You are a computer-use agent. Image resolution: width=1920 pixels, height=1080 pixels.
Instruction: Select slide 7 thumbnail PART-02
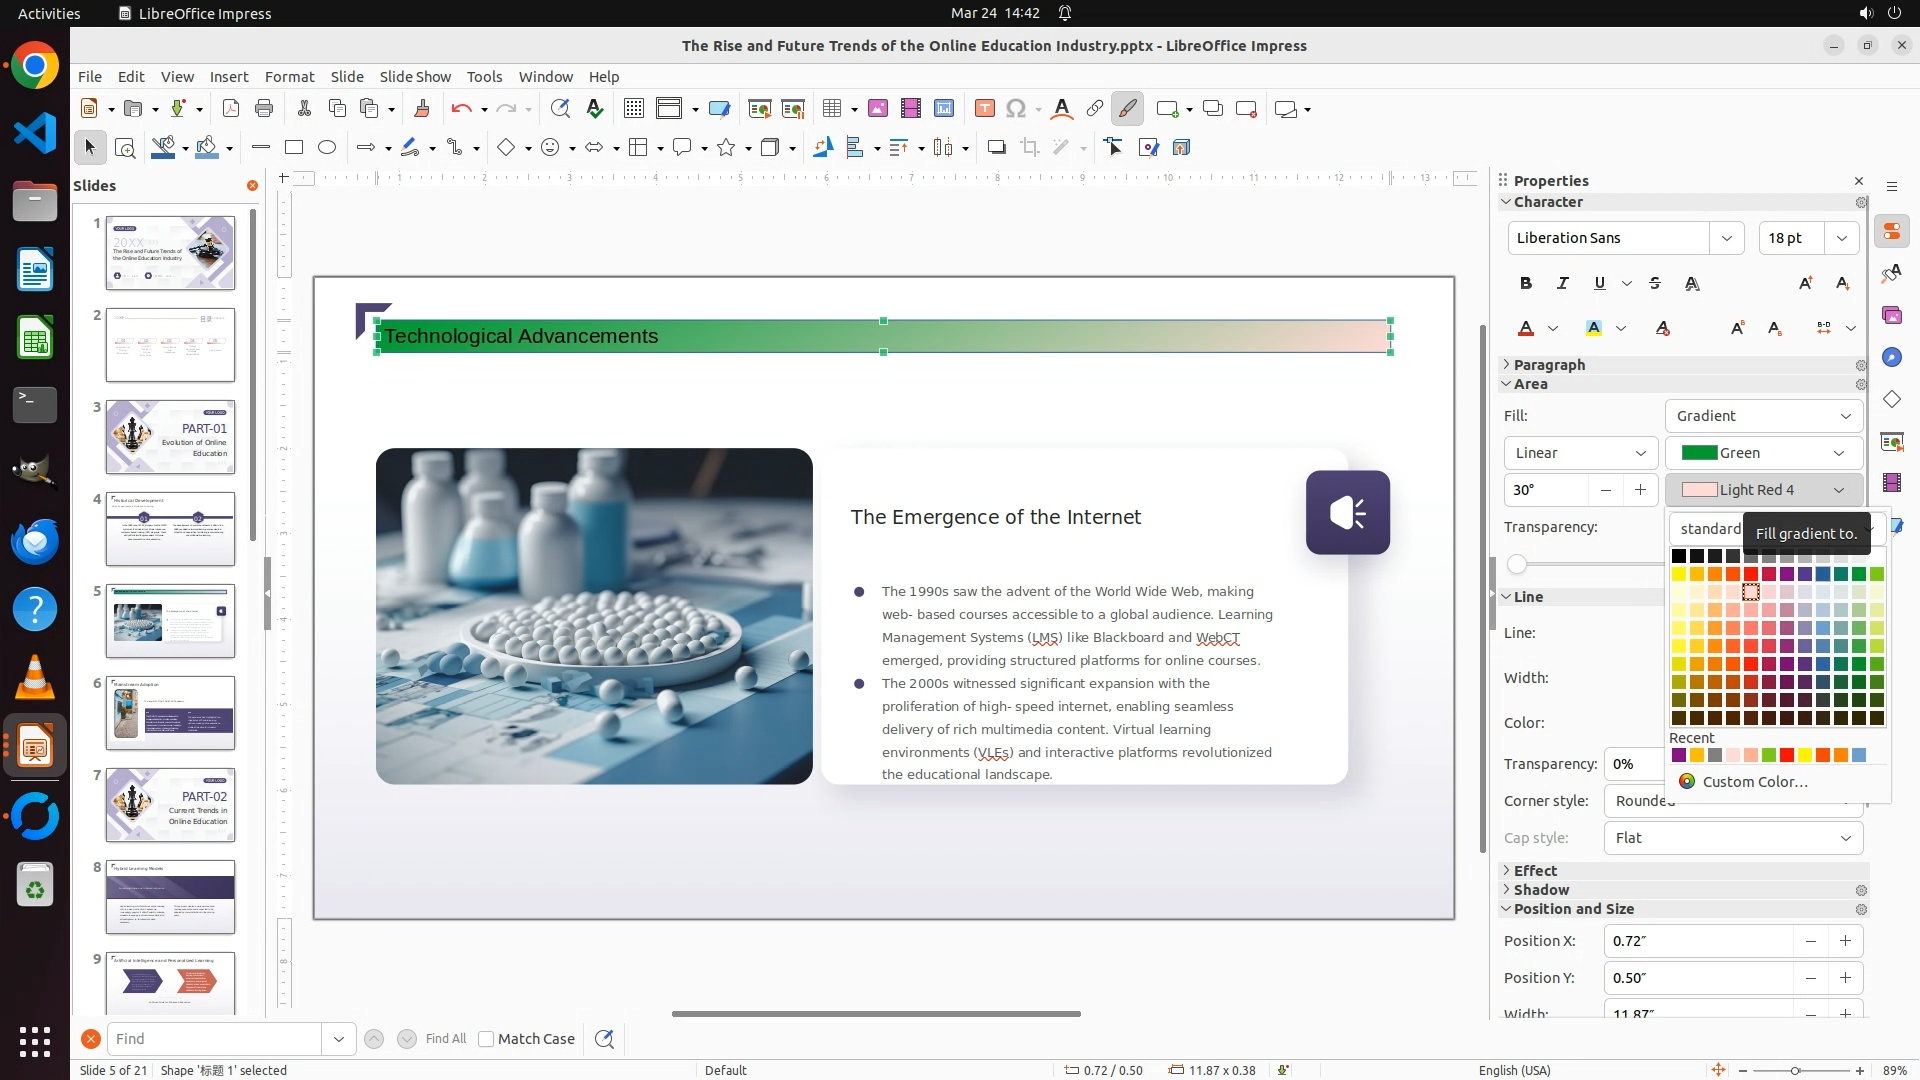coord(170,805)
